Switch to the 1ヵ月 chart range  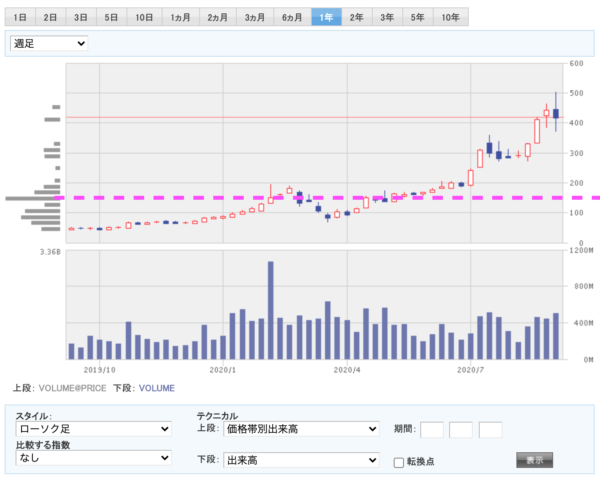[181, 17]
